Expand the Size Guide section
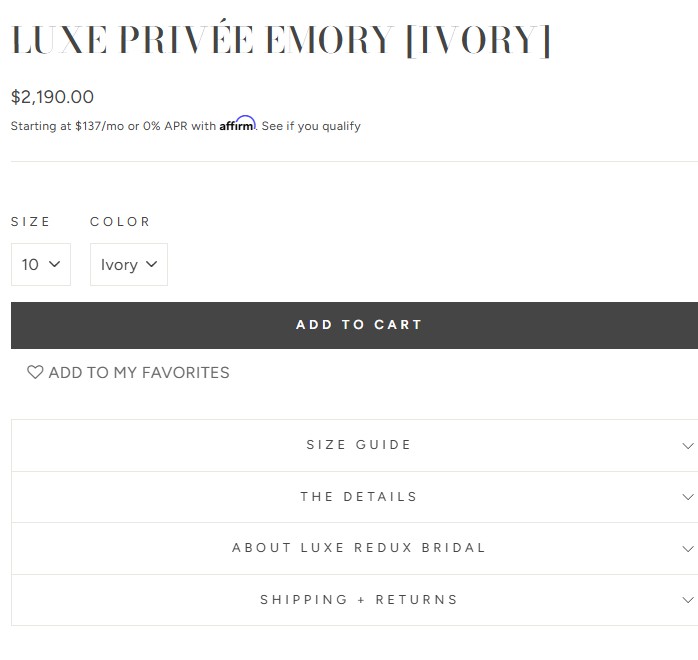 pos(358,445)
